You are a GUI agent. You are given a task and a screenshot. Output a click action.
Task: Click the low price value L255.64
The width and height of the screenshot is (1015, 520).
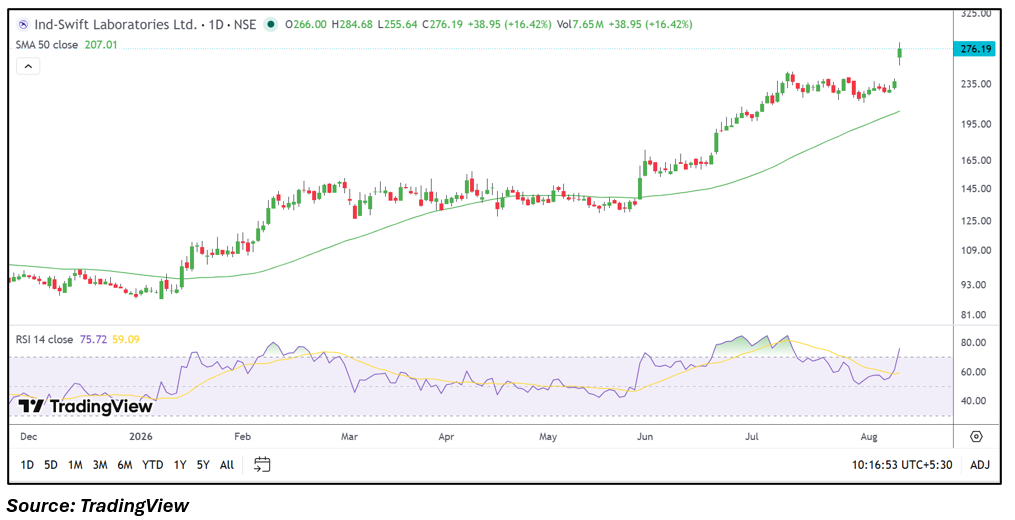click(396, 25)
